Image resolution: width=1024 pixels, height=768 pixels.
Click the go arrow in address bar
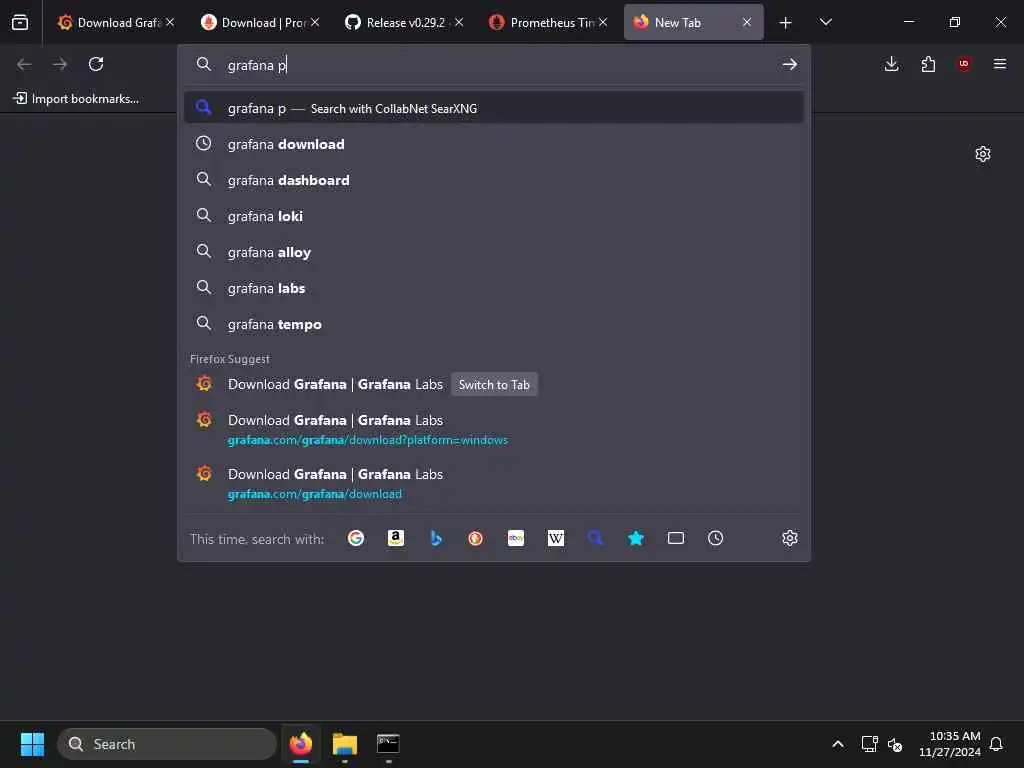790,65
